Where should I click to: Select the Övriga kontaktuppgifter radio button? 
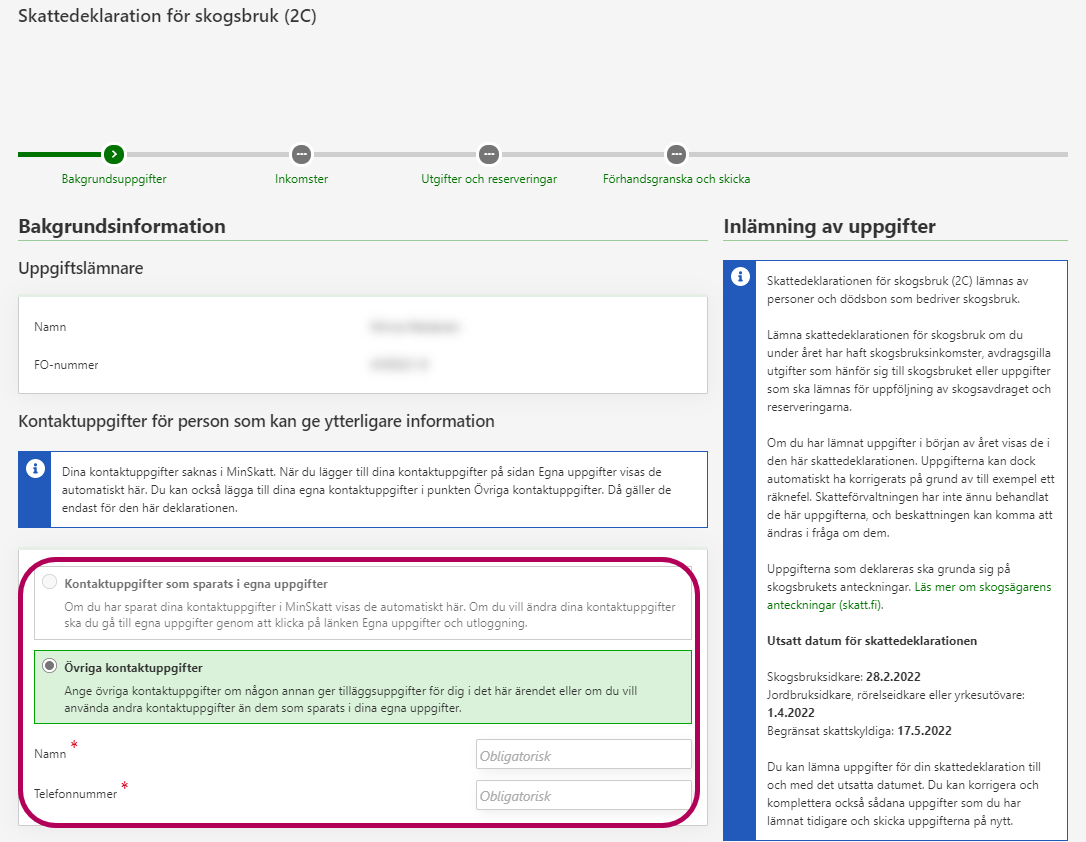50,667
